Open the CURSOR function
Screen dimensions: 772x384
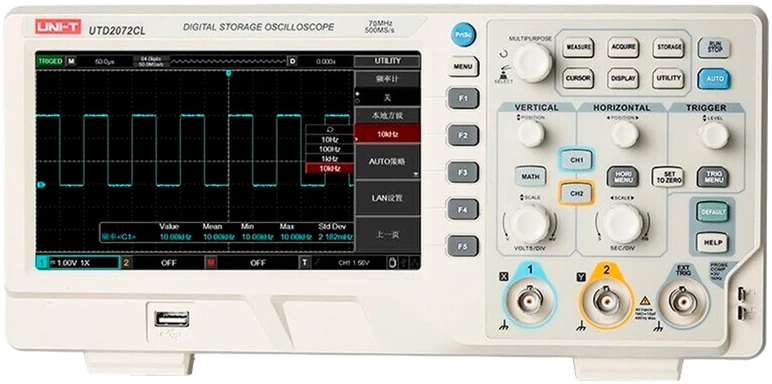[578, 78]
